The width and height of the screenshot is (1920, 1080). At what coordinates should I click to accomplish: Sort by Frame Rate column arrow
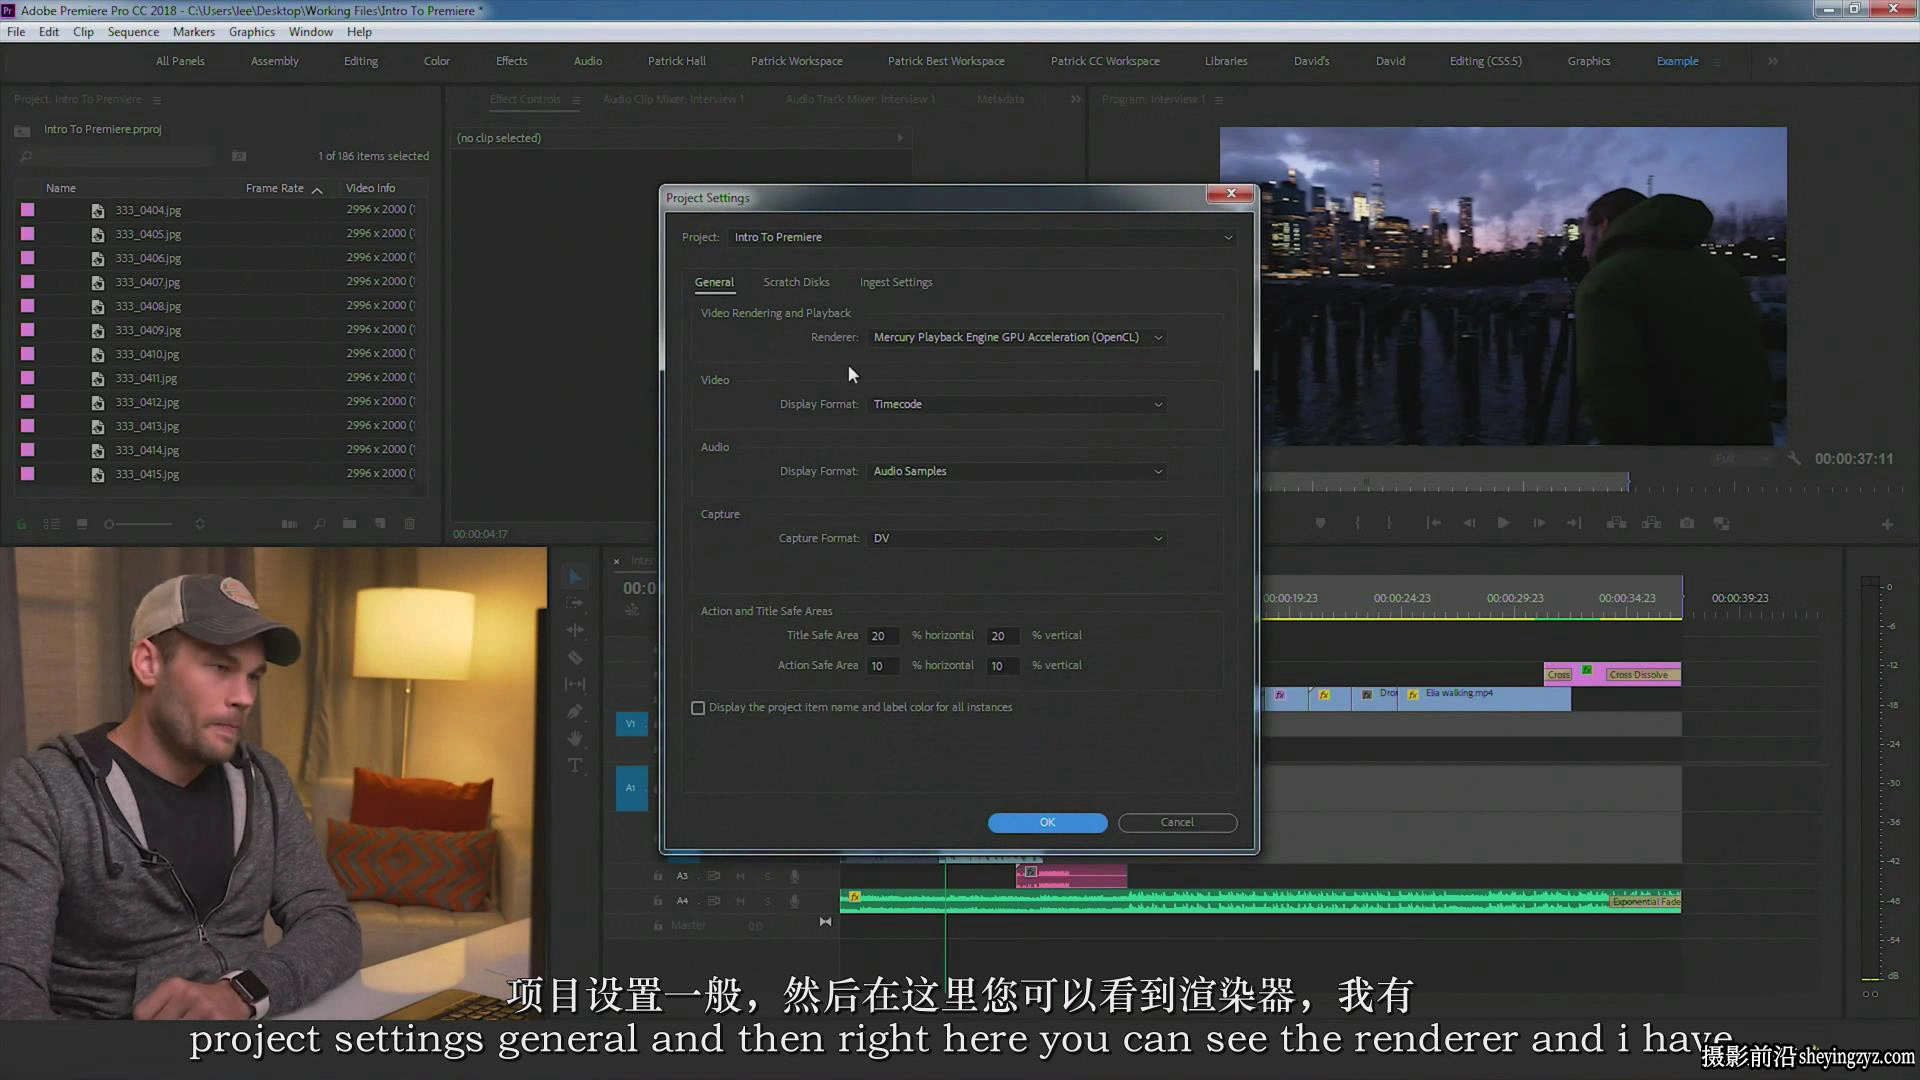[317, 189]
